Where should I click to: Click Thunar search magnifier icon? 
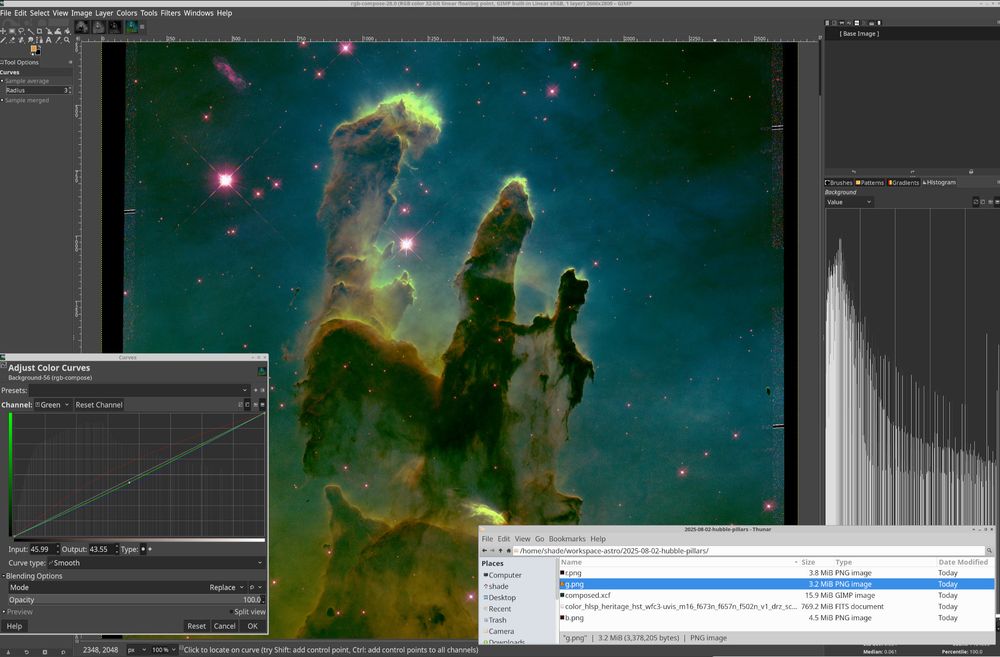(989, 550)
